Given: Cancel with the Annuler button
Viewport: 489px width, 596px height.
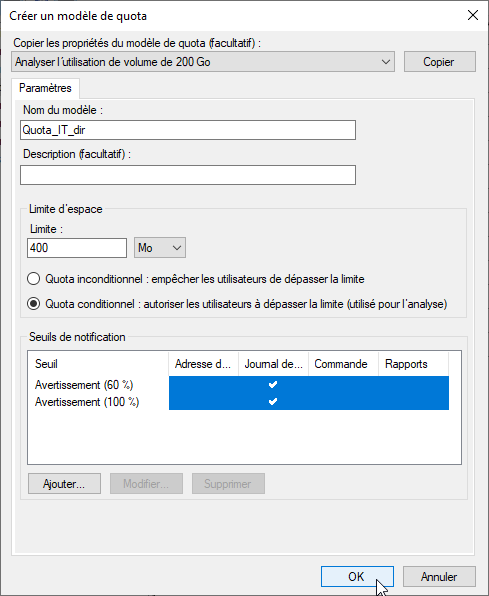Looking at the screenshot, I should click(439, 577).
